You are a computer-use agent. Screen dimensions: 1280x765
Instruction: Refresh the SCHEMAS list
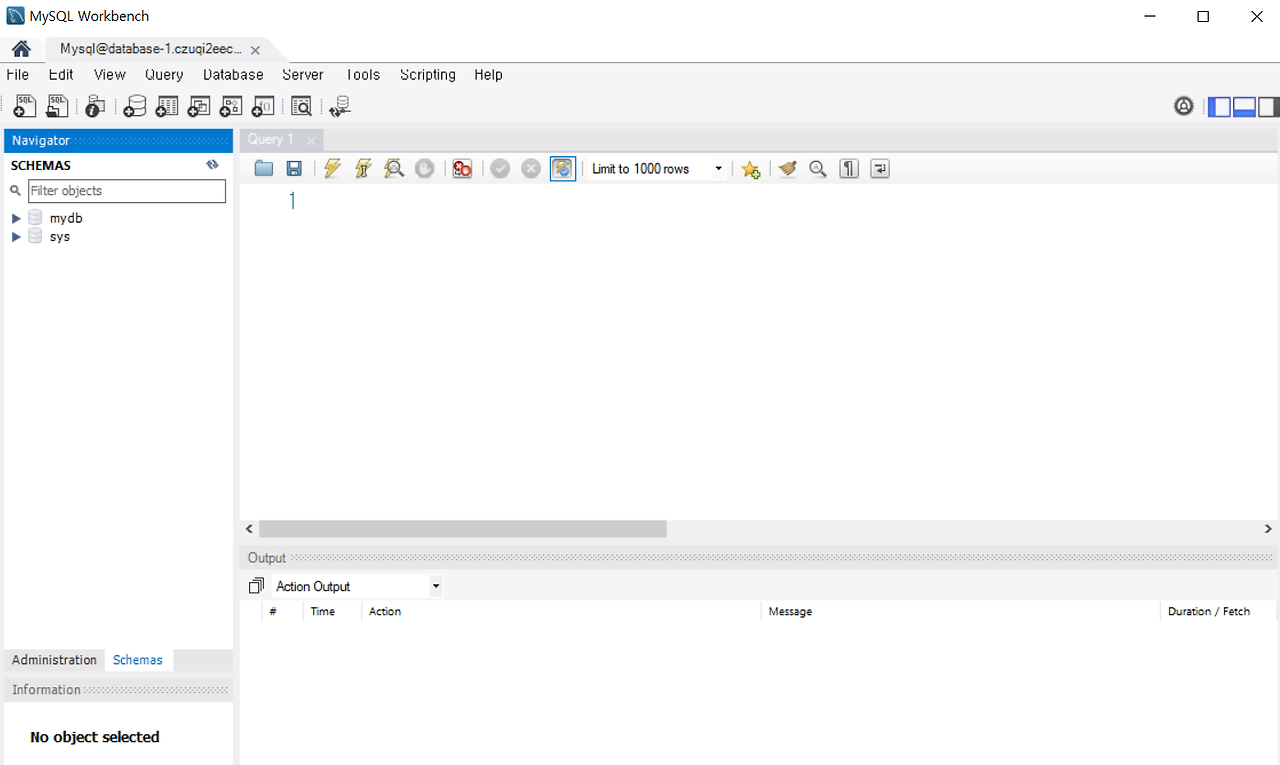click(x=212, y=165)
